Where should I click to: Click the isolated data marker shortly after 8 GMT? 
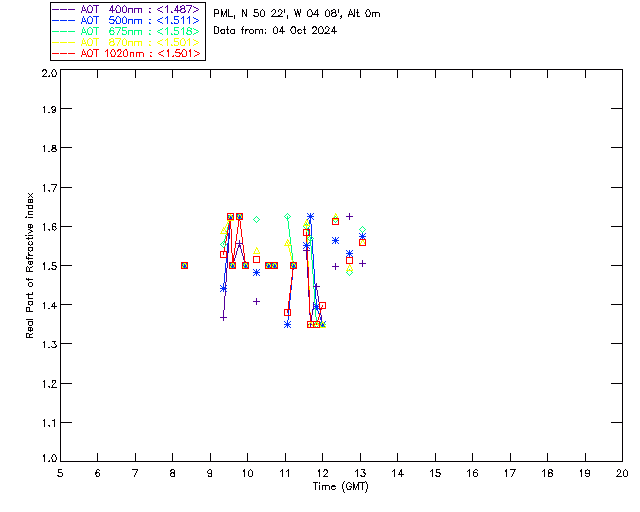184,266
